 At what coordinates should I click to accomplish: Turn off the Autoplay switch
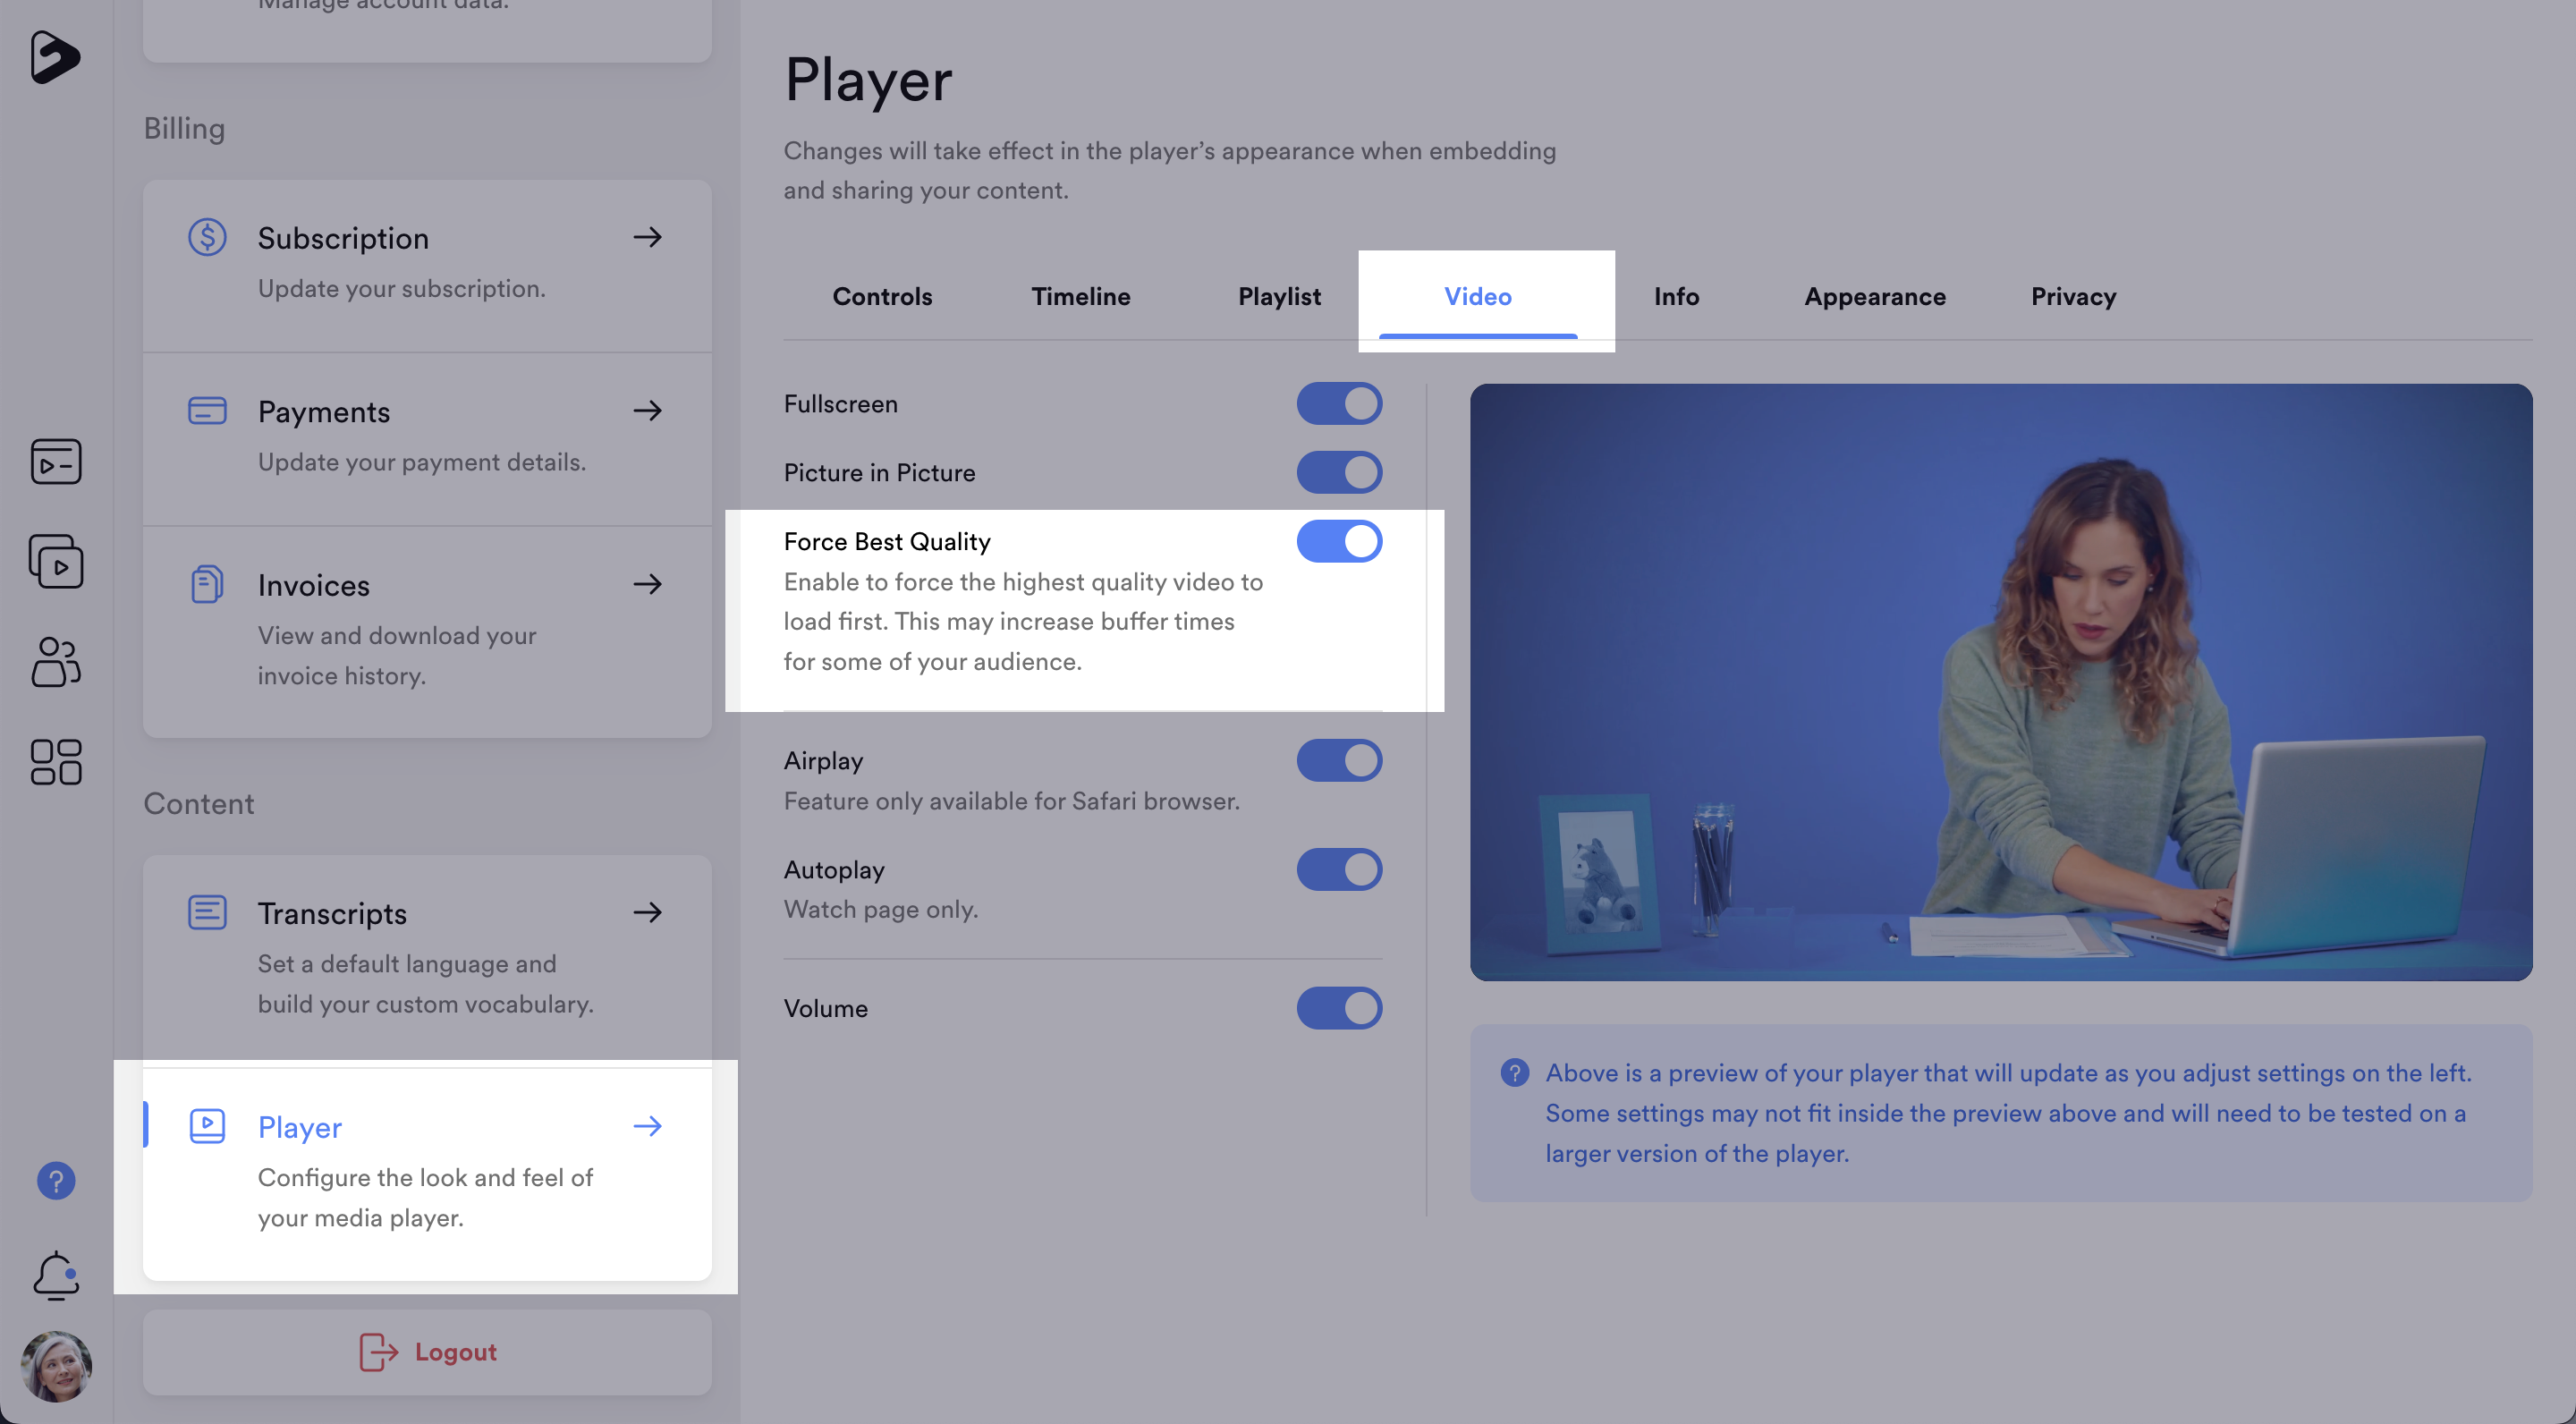[1339, 869]
